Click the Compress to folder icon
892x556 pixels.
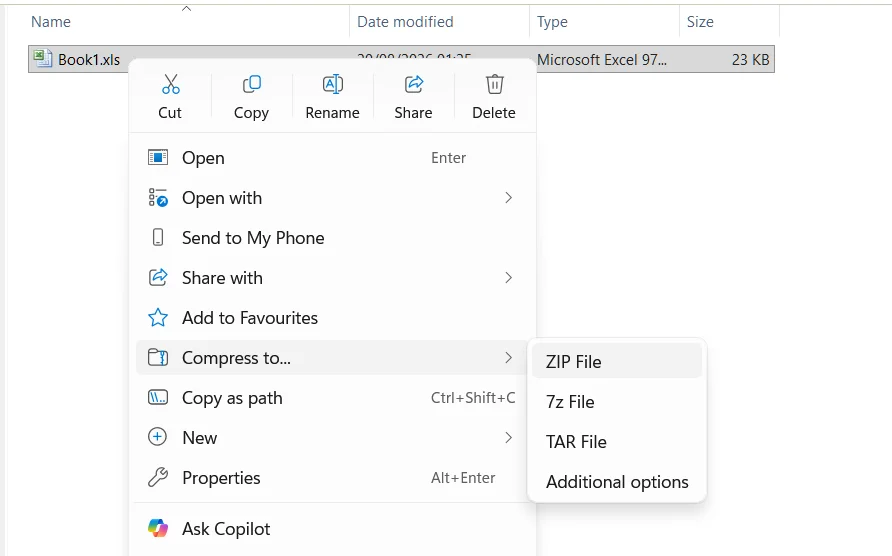158,357
